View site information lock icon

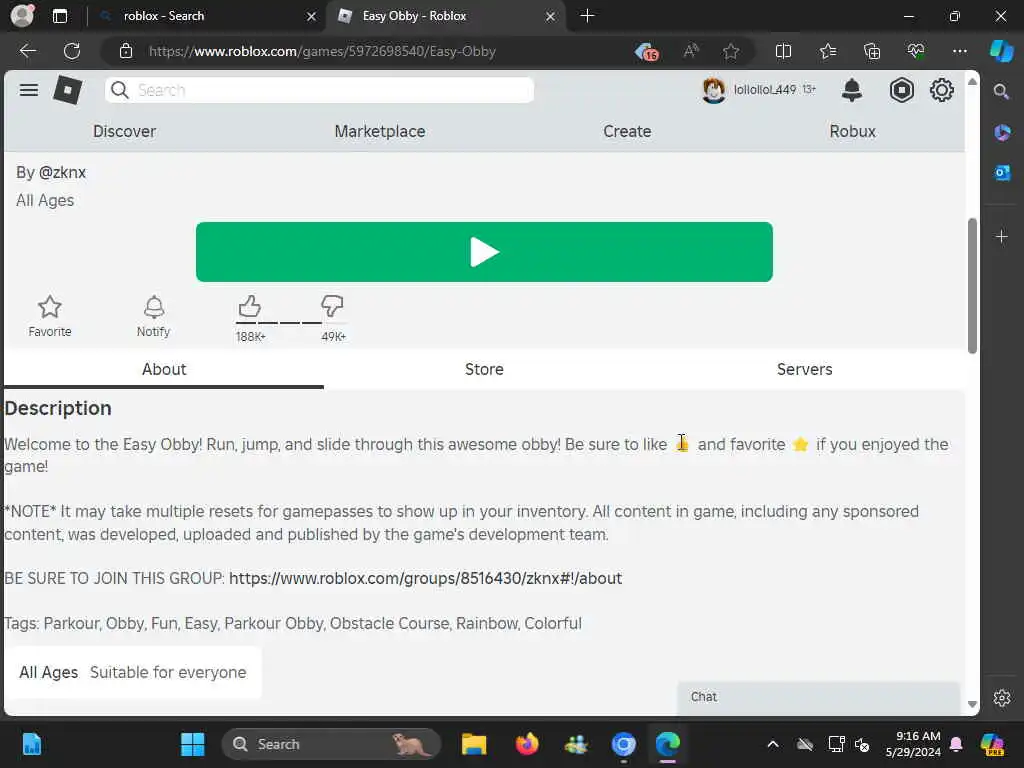(x=126, y=51)
